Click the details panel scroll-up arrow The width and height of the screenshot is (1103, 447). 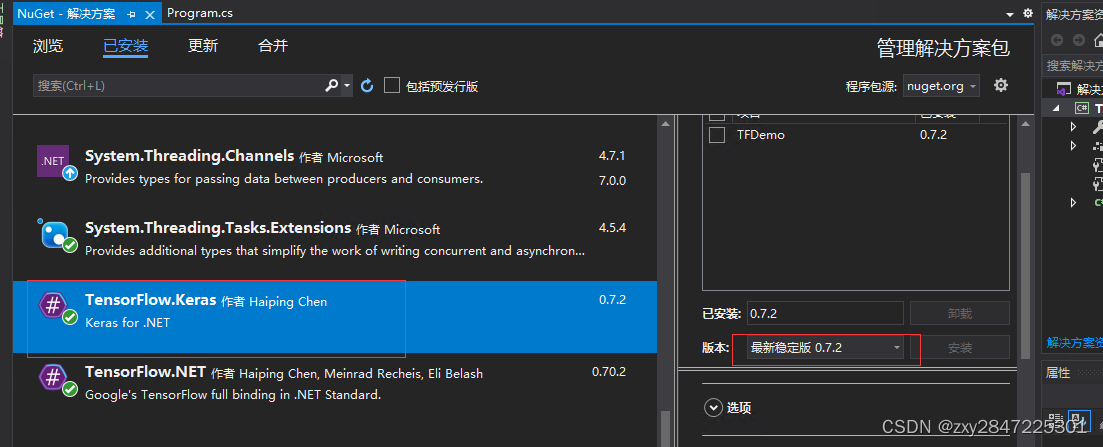point(1024,122)
